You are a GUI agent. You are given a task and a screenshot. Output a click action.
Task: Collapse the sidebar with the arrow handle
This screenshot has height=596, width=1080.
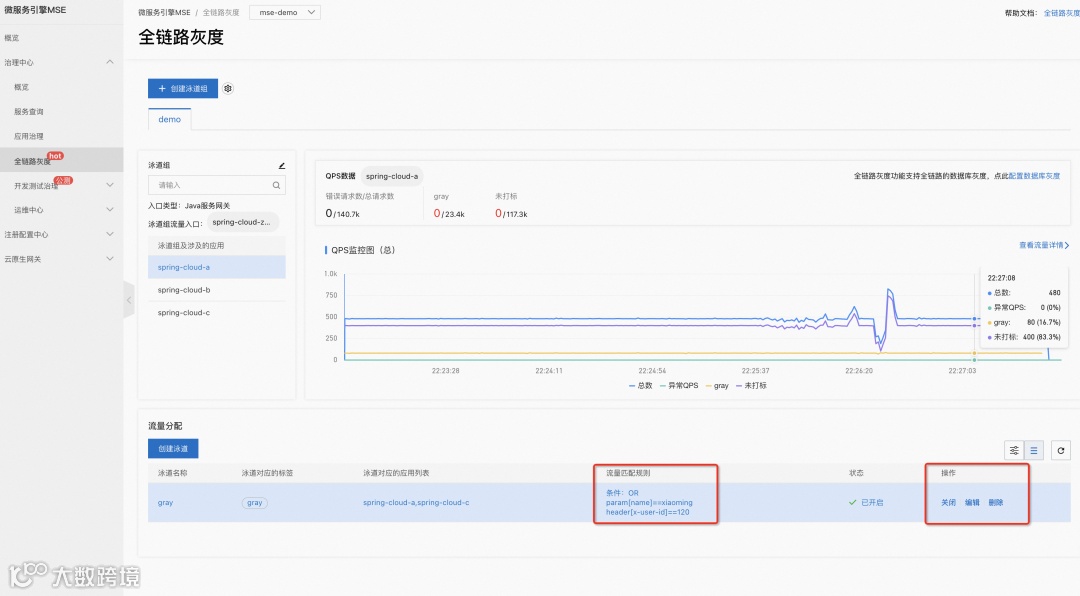point(129,300)
